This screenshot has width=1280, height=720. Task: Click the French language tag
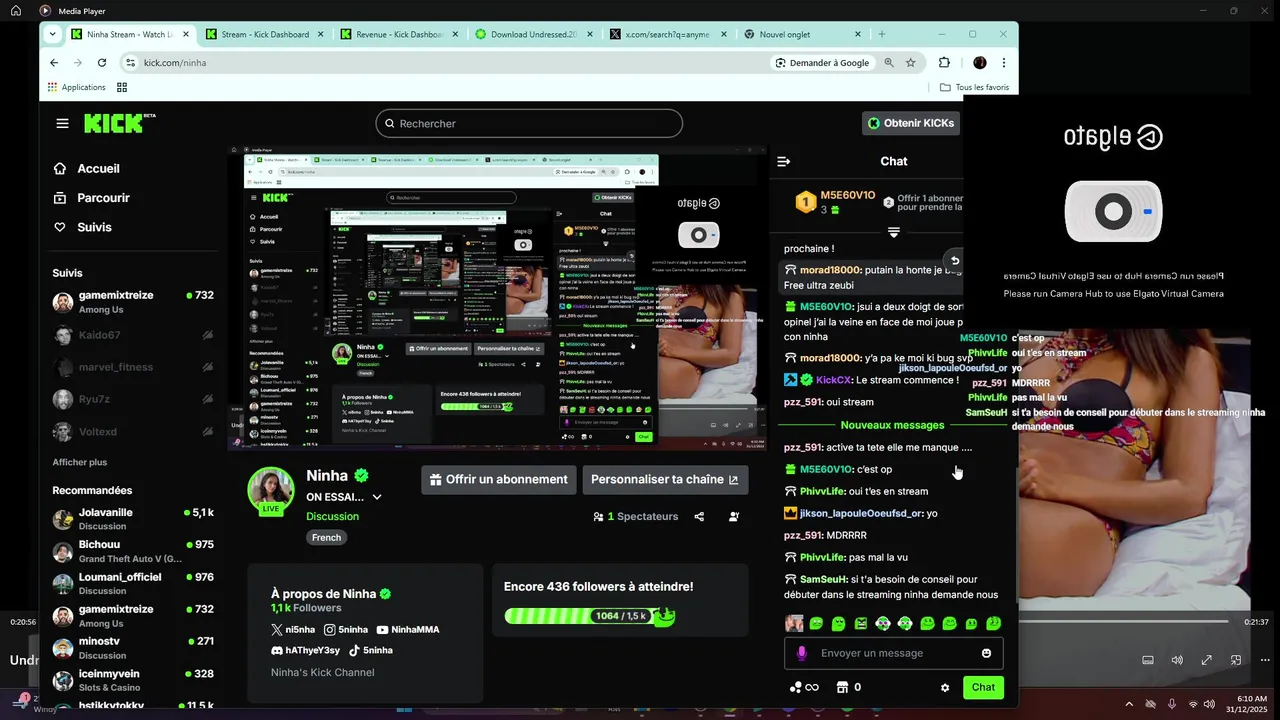click(x=326, y=537)
